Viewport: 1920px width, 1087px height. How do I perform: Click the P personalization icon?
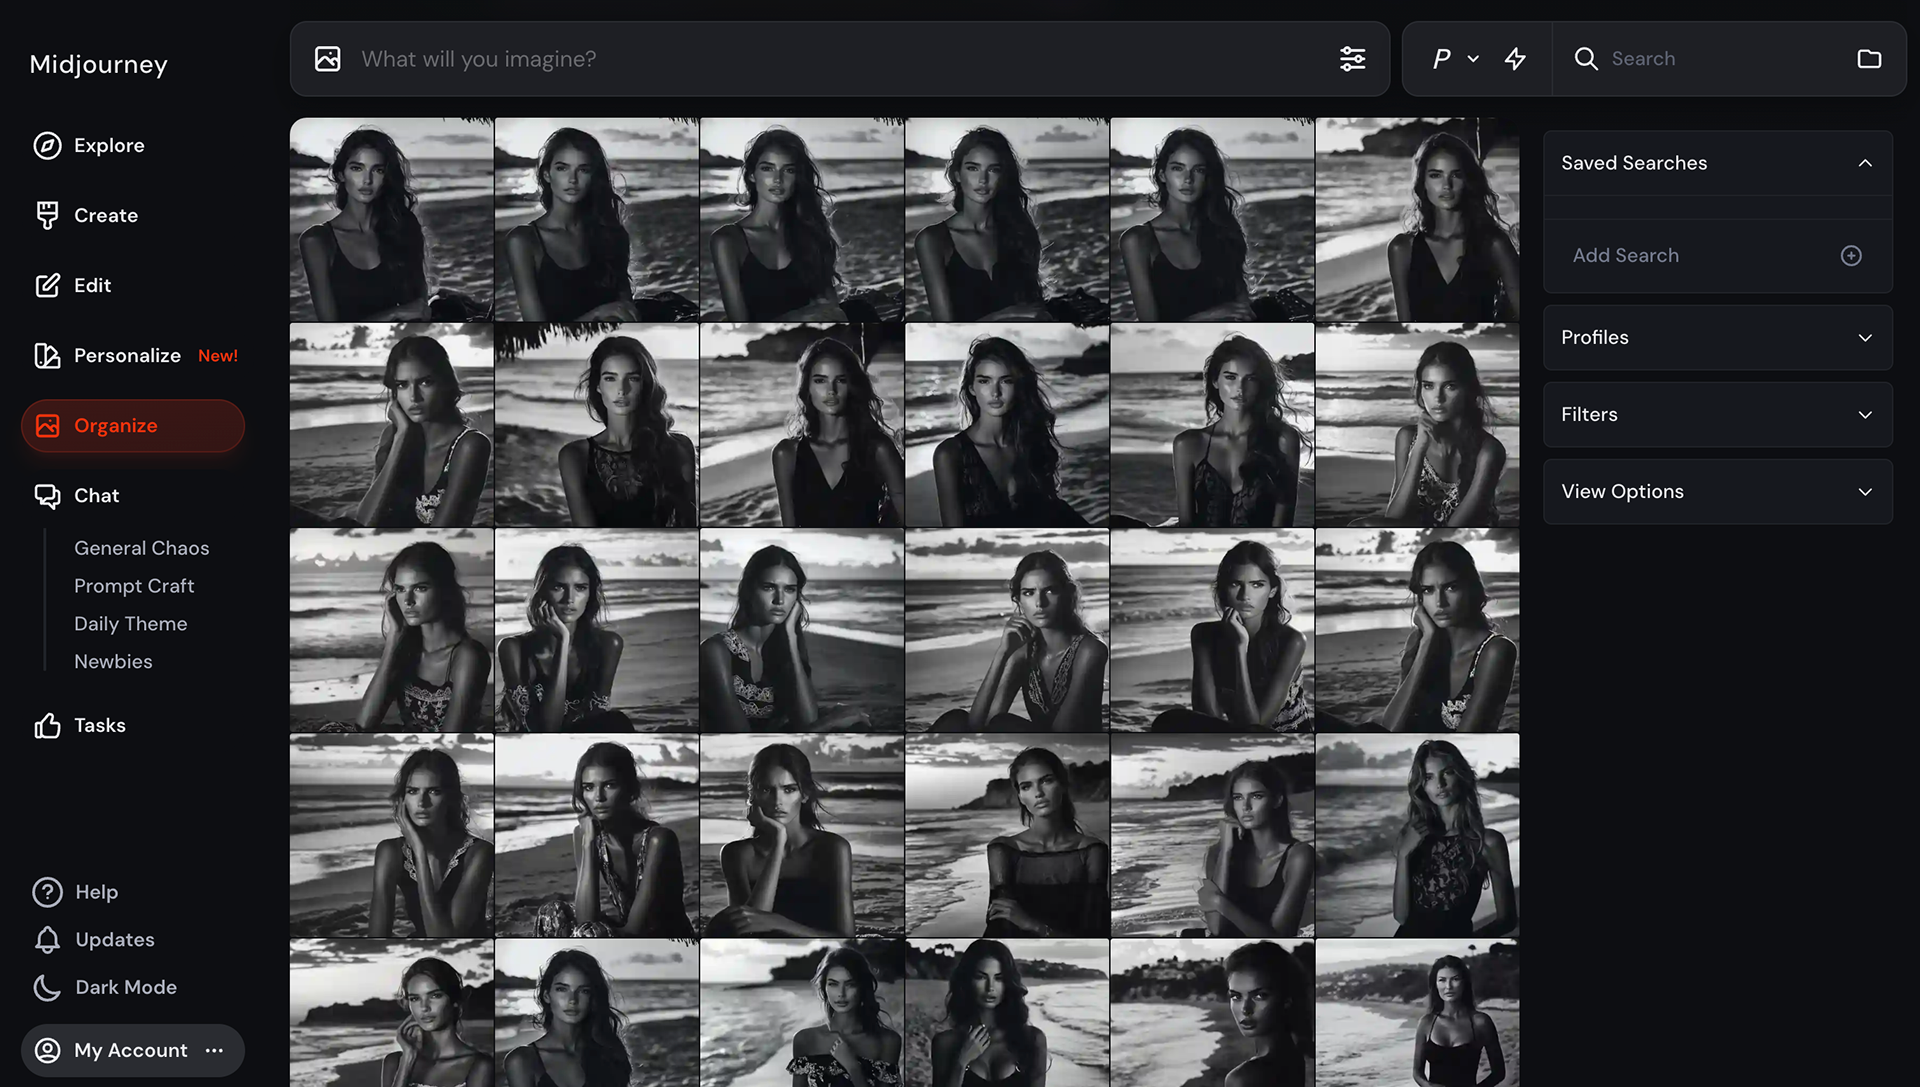(1441, 59)
